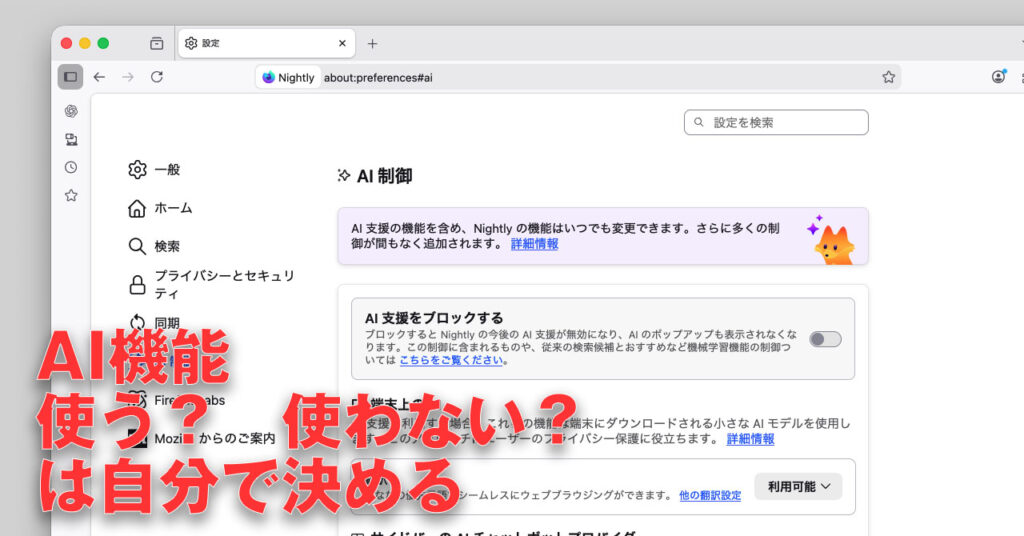Click the magnifier icon beside 検索

click(x=136, y=246)
